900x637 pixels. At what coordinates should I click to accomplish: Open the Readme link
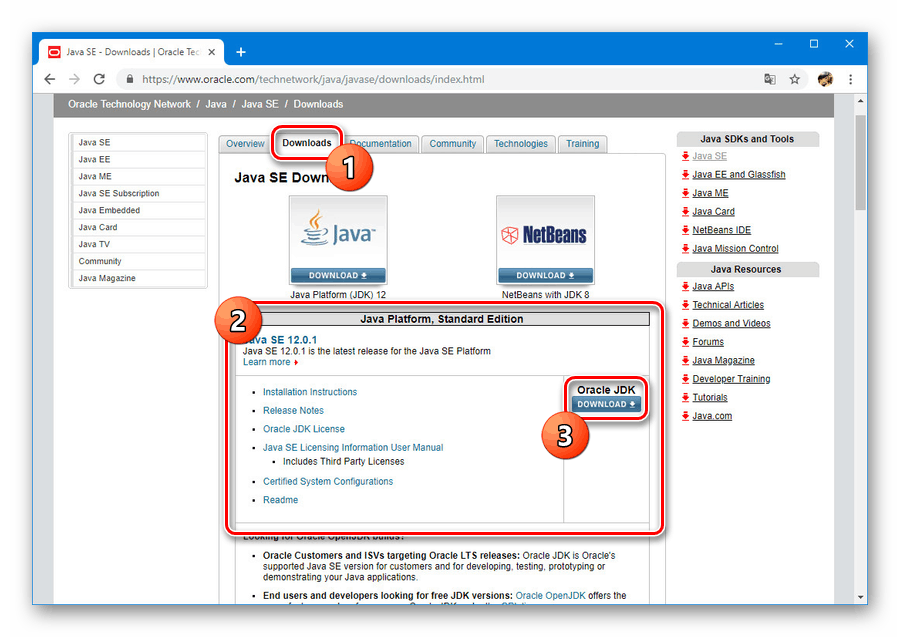(x=280, y=500)
